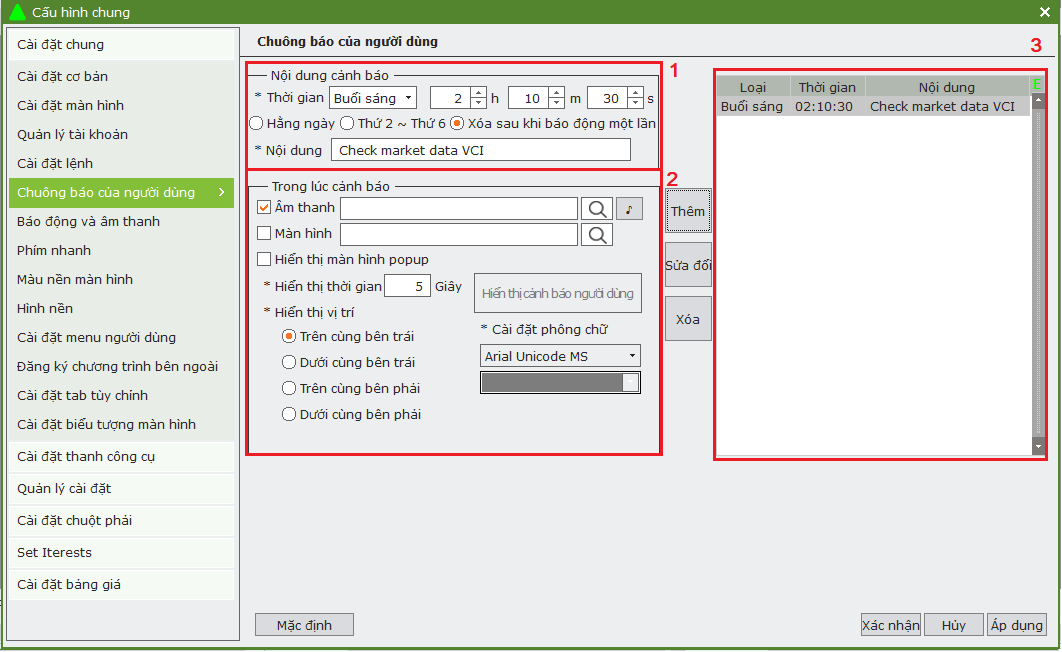Decrease the seconds value with down arrow
The image size is (1062, 652).
(635, 103)
